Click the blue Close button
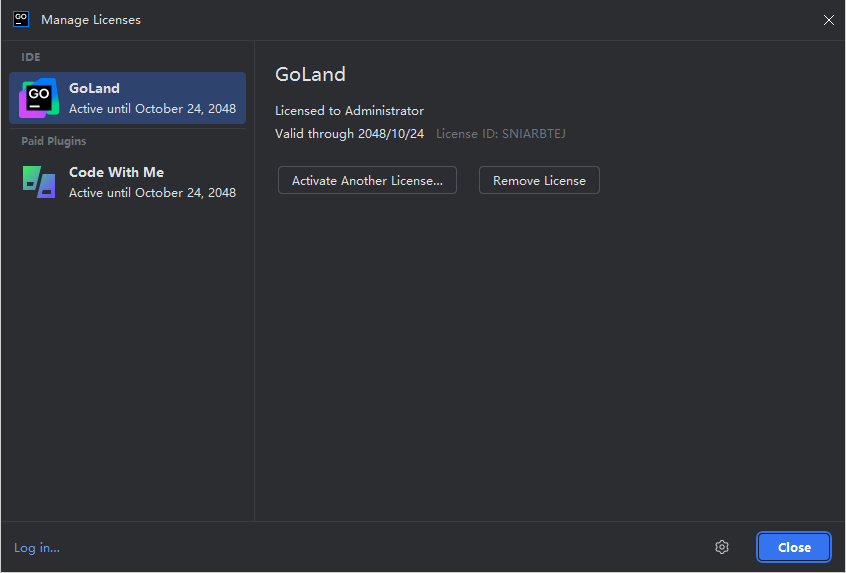 point(794,547)
